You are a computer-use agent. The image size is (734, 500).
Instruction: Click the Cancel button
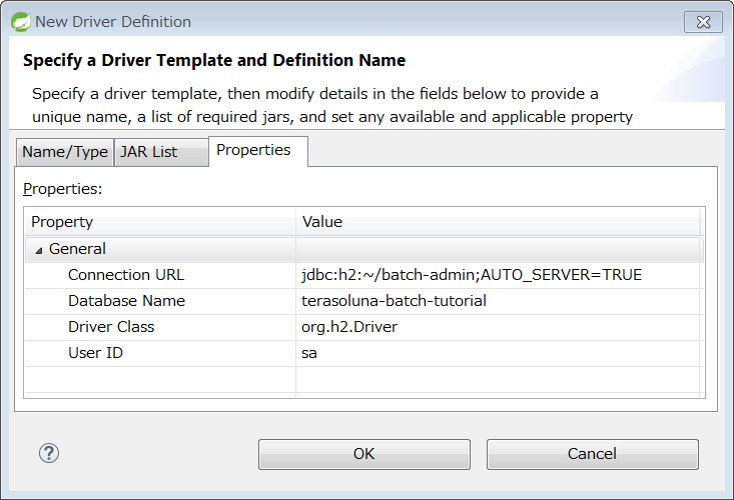click(592, 454)
